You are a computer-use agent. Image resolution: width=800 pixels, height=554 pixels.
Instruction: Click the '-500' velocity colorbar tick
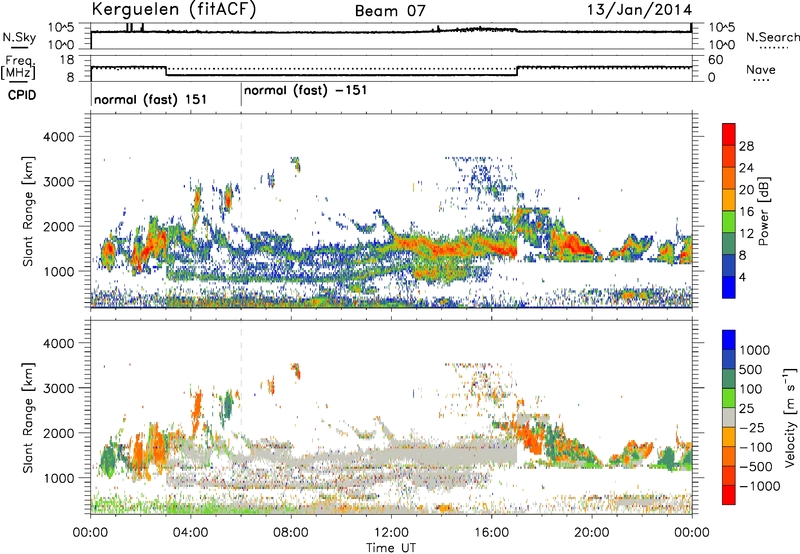coord(755,467)
